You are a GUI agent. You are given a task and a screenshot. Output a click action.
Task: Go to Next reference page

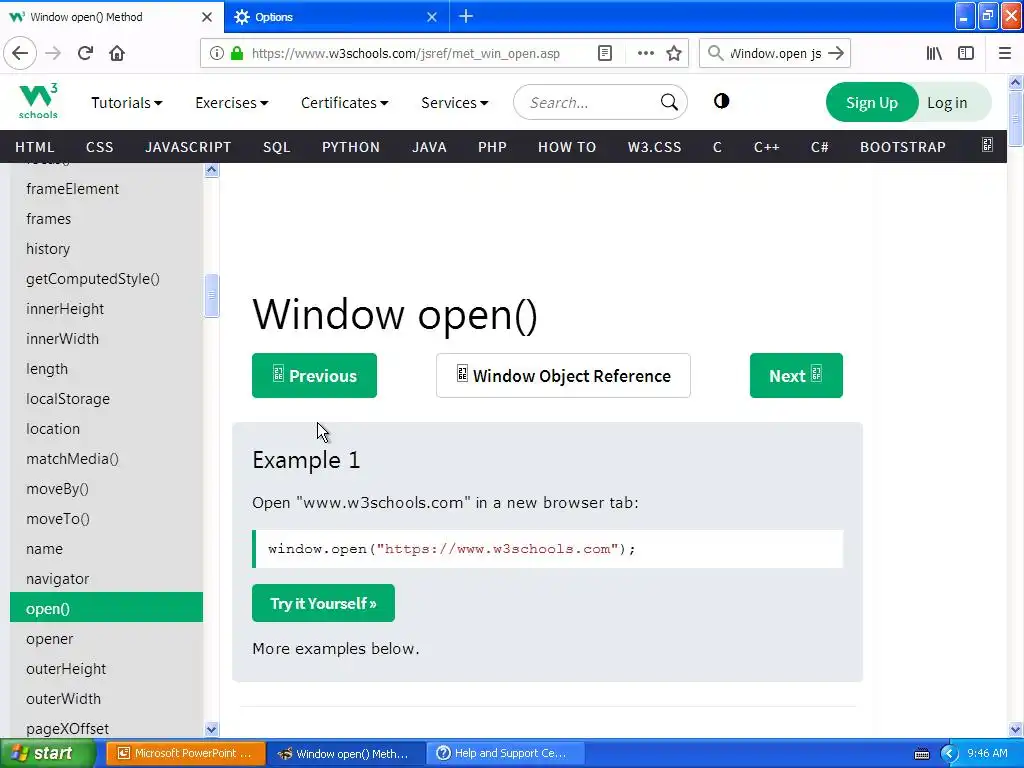pos(796,376)
